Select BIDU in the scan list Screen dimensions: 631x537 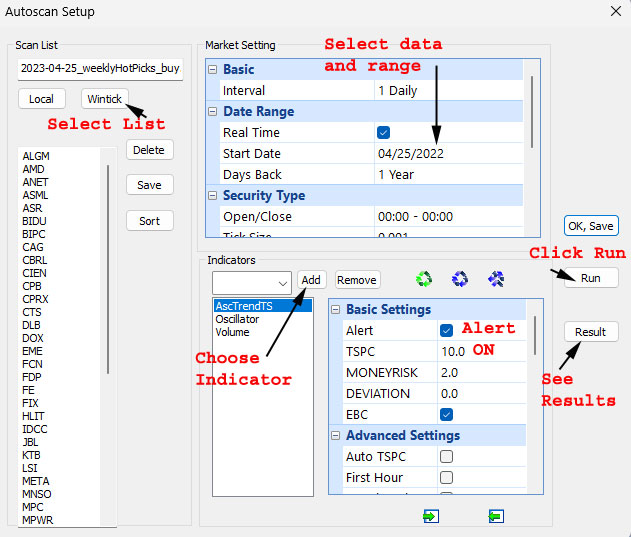[34, 221]
